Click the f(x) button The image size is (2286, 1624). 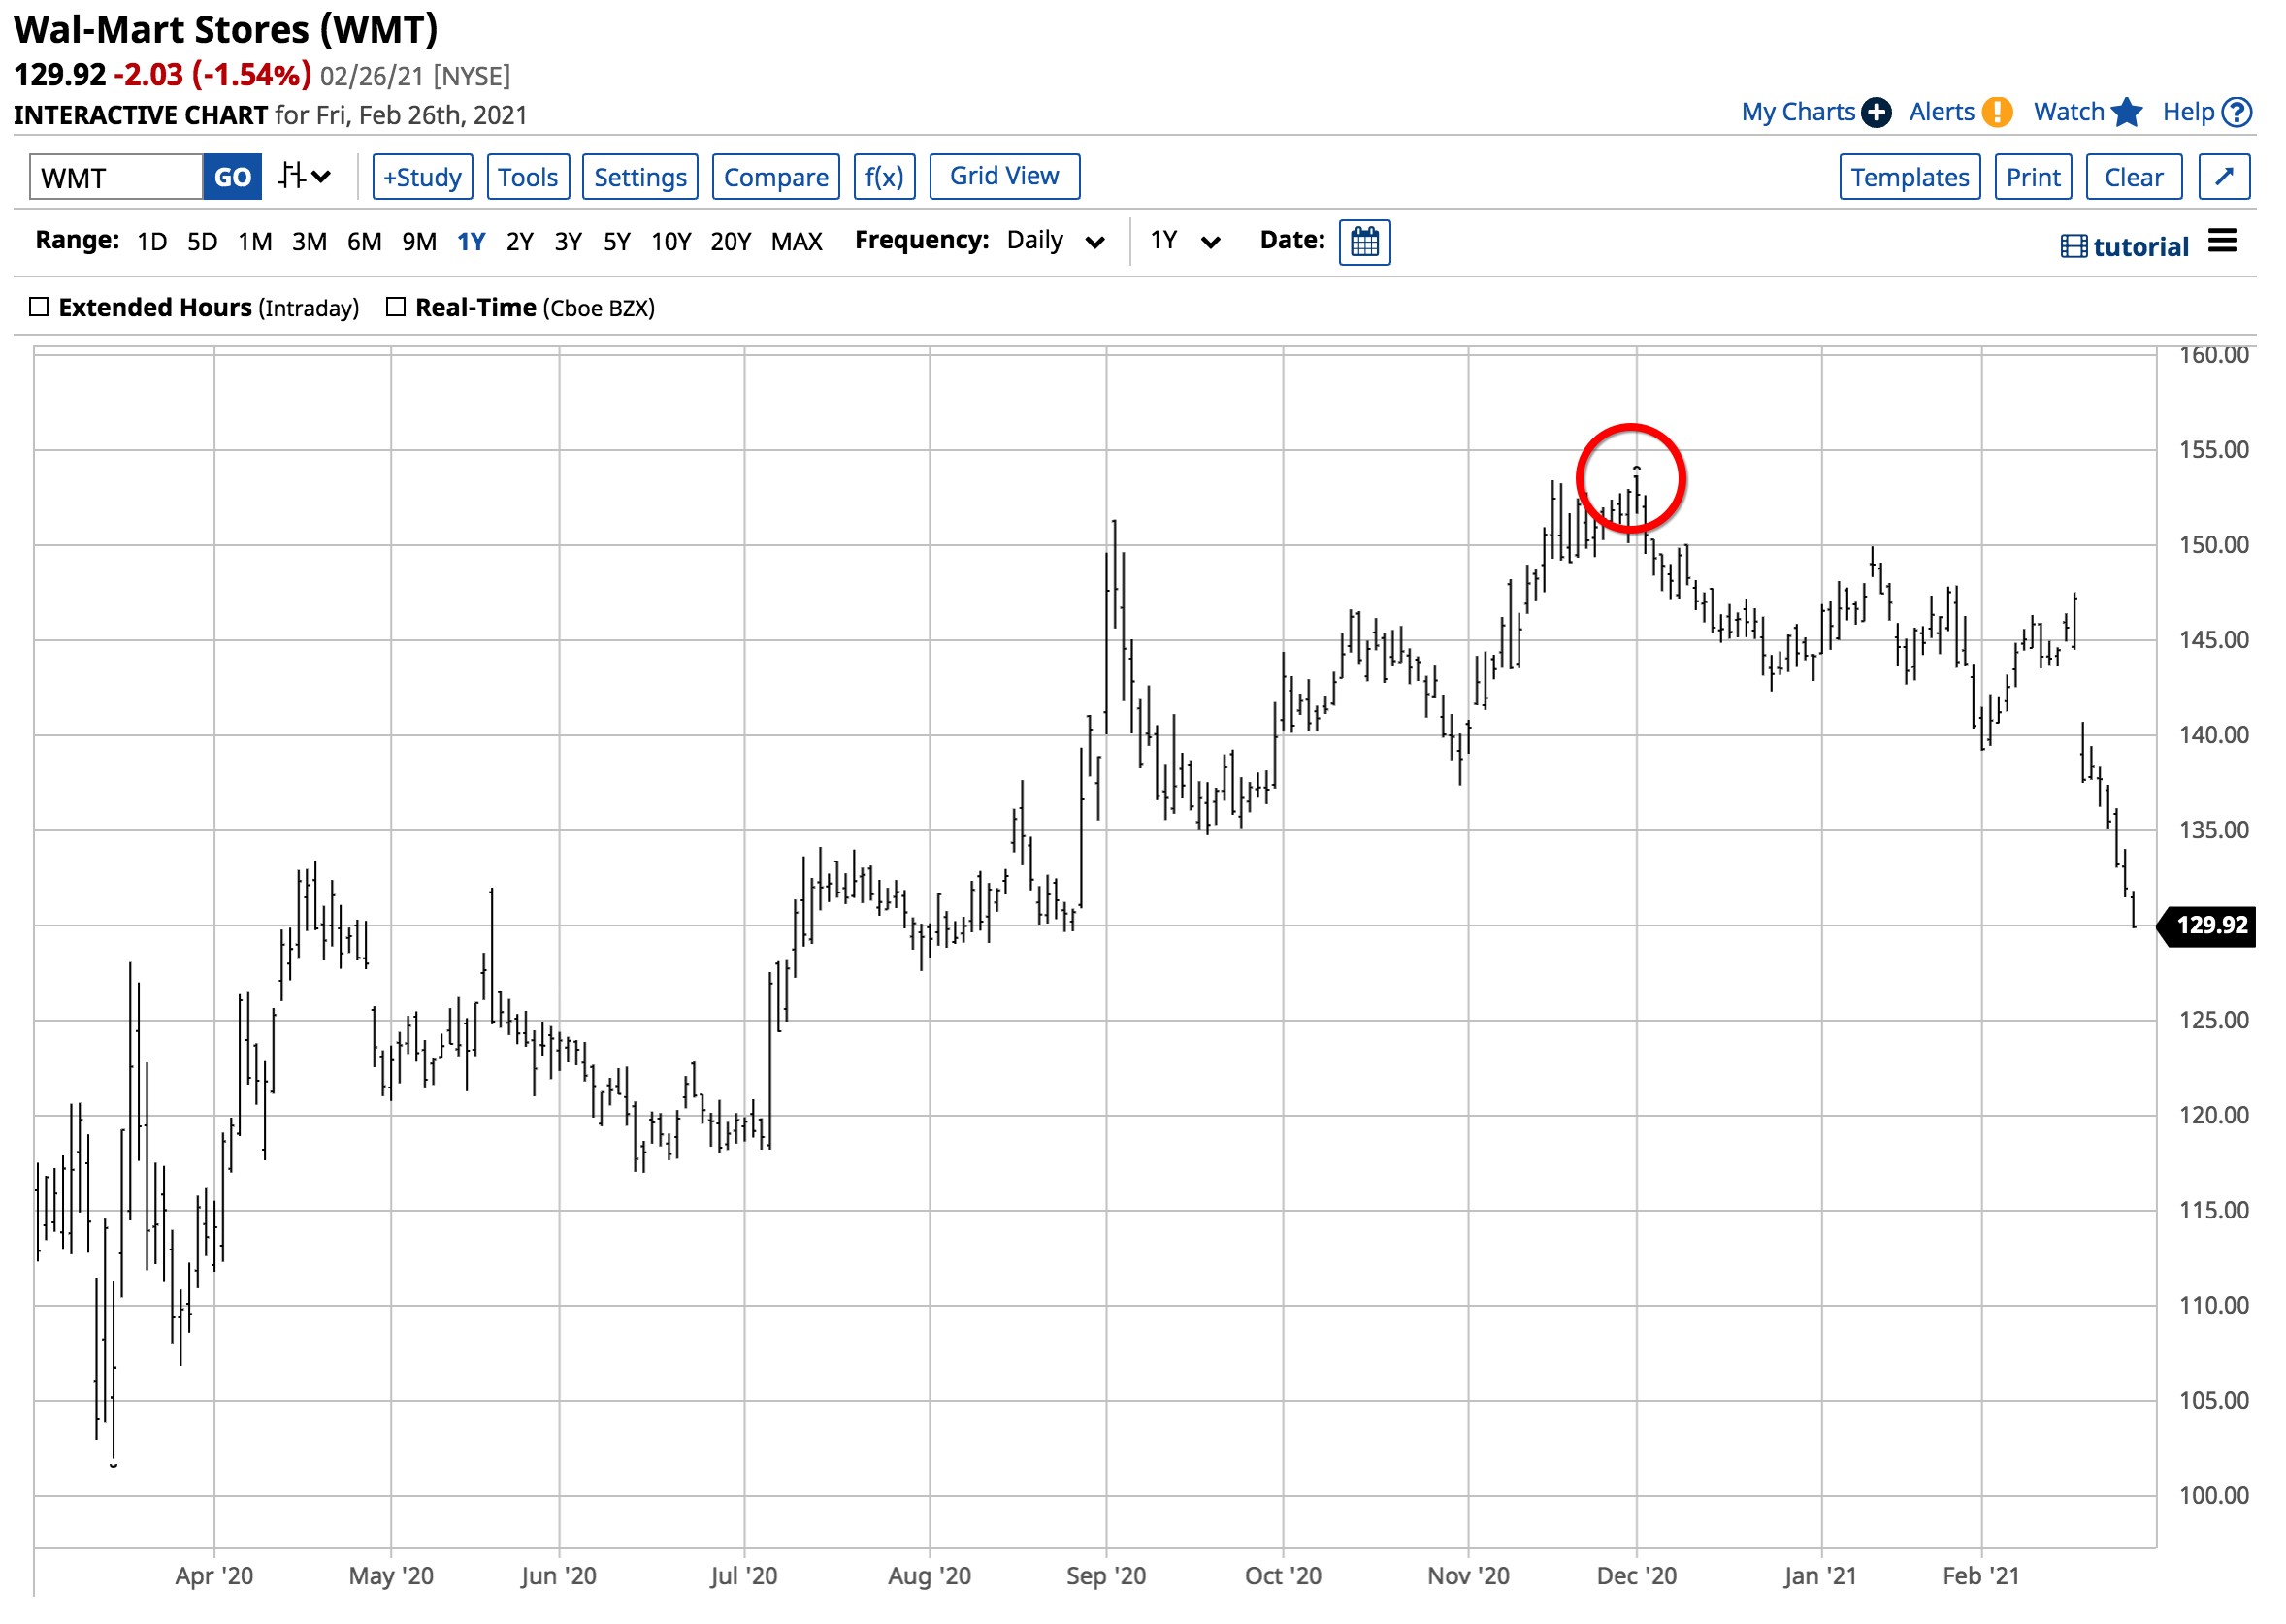(884, 177)
